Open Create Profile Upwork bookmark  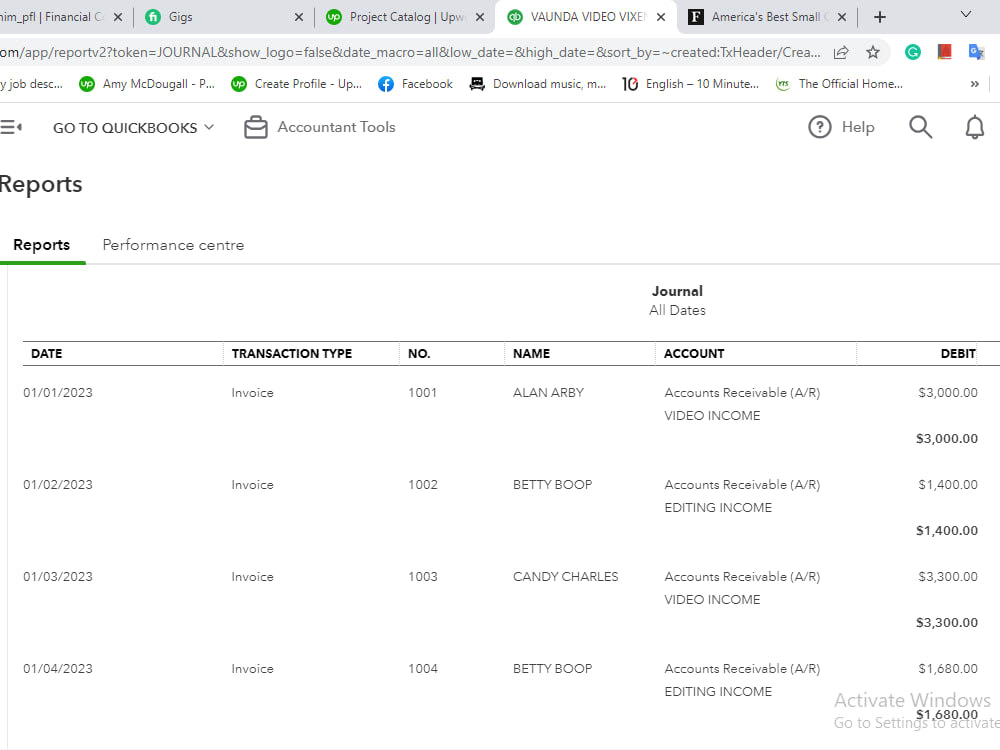297,84
